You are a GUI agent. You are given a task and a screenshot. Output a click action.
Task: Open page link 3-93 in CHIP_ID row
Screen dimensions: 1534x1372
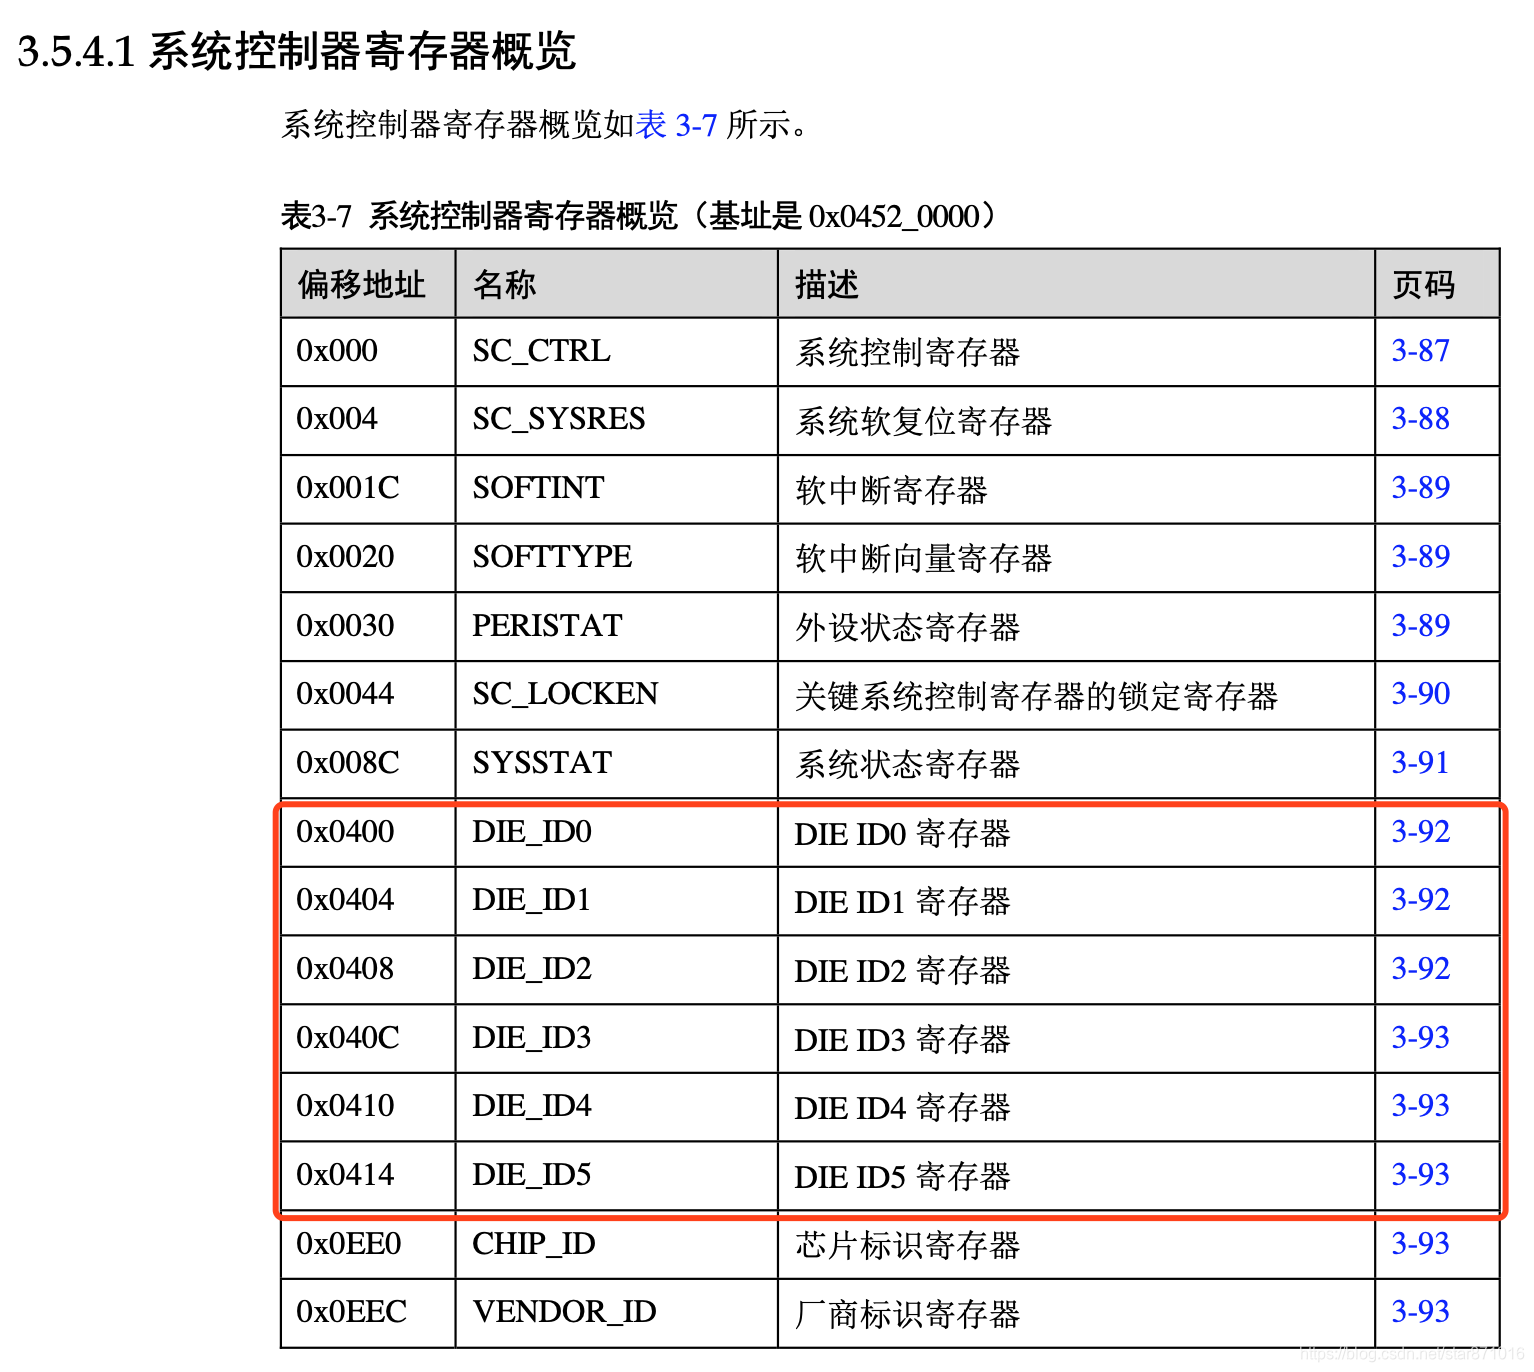tap(1420, 1244)
